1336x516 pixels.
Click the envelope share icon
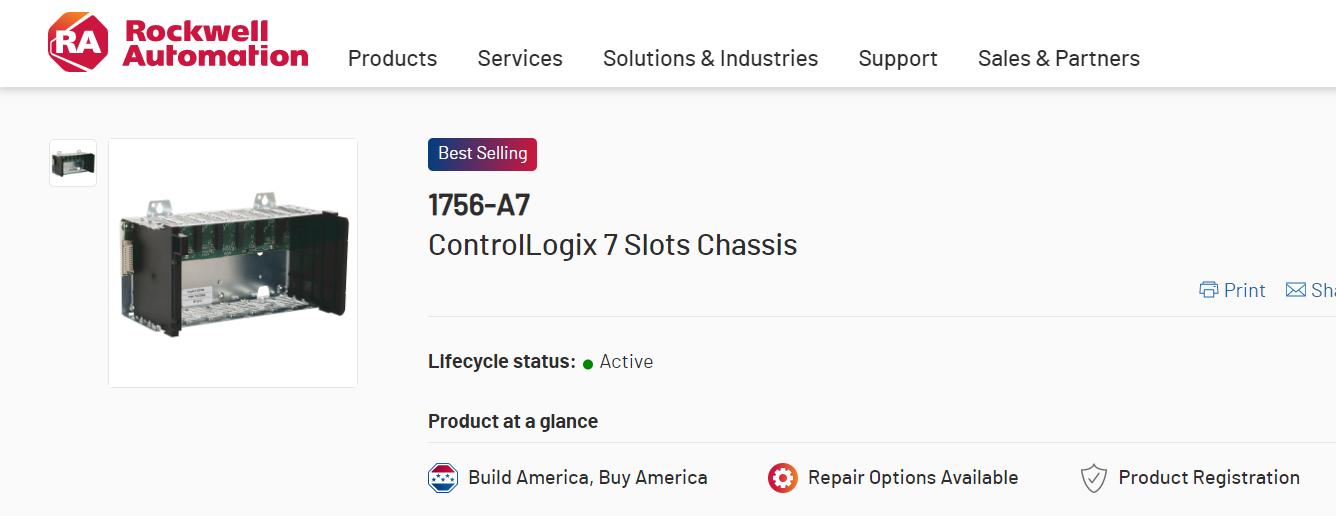click(1296, 290)
